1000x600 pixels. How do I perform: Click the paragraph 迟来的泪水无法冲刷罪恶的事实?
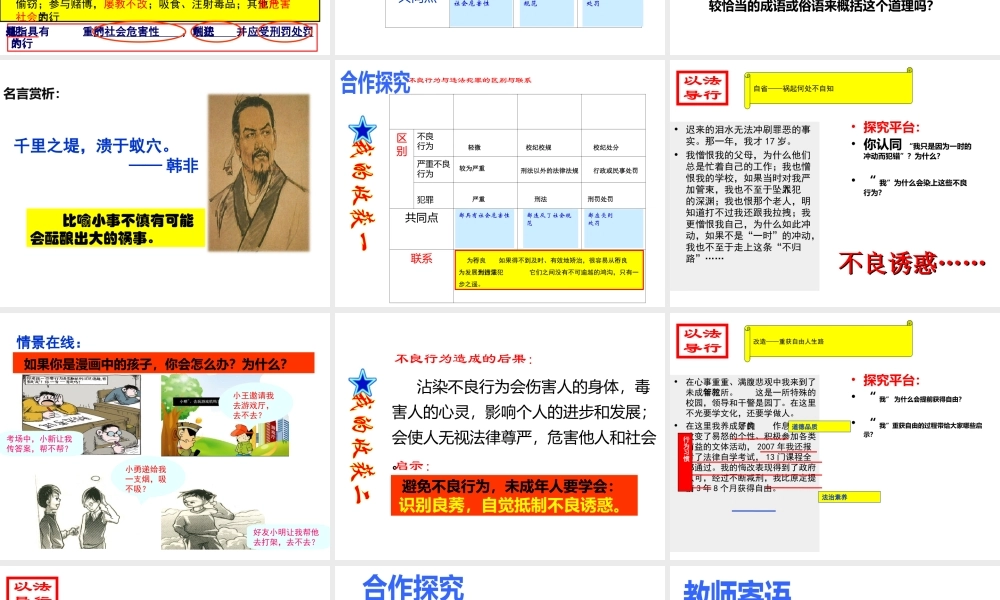click(748, 135)
